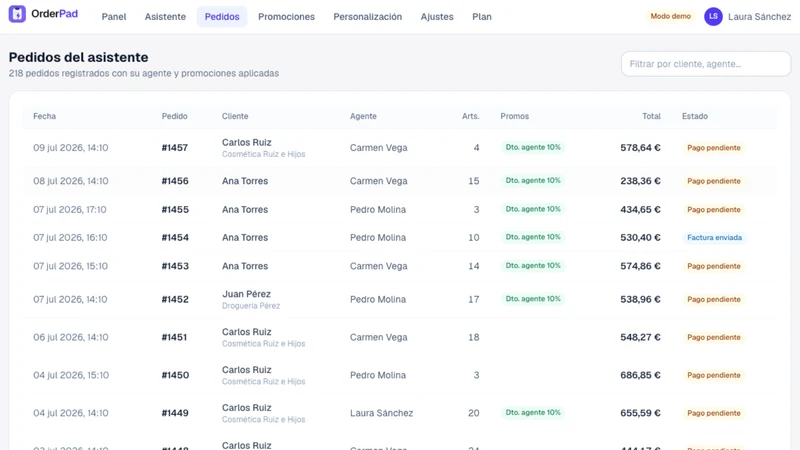The width and height of the screenshot is (800, 450).
Task: Click Pago pendiente badge for order #1457
Action: [x=713, y=147]
